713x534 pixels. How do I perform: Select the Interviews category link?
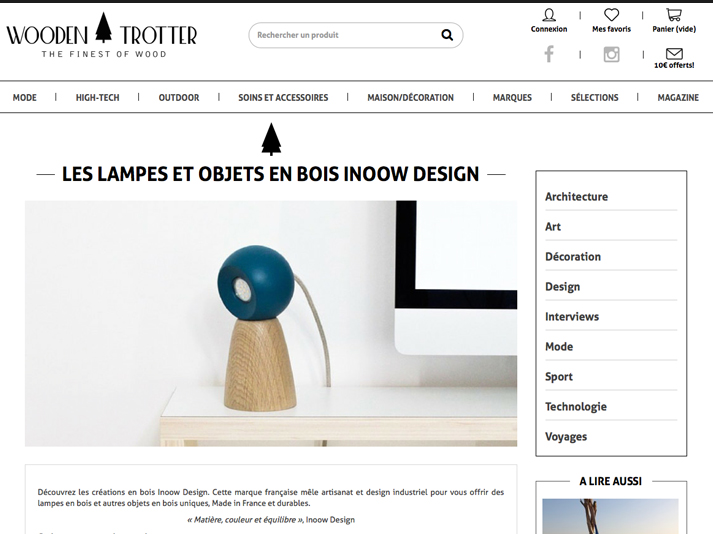click(572, 317)
